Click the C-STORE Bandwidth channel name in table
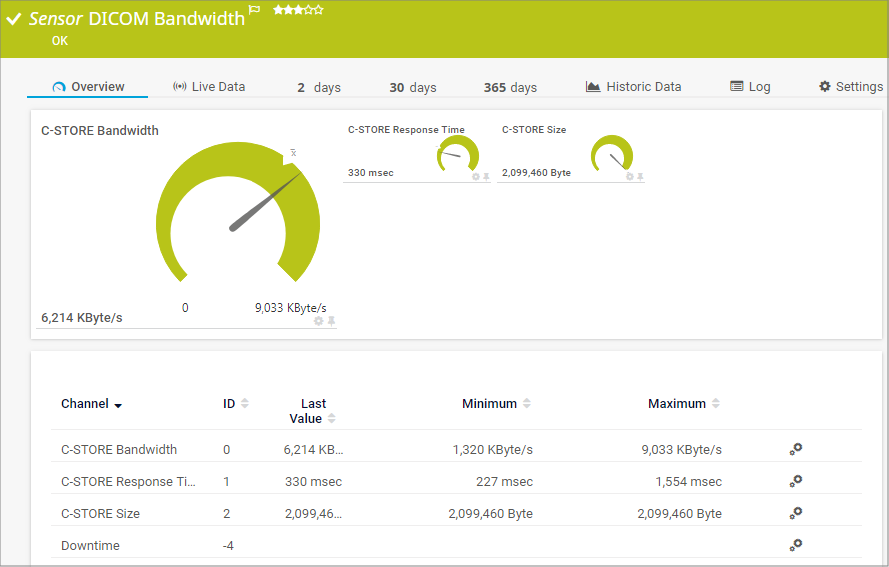 tap(119, 449)
